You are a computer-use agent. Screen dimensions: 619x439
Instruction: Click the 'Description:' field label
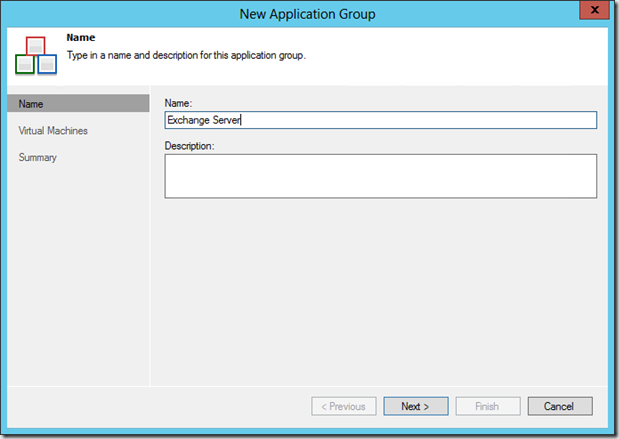(189, 146)
